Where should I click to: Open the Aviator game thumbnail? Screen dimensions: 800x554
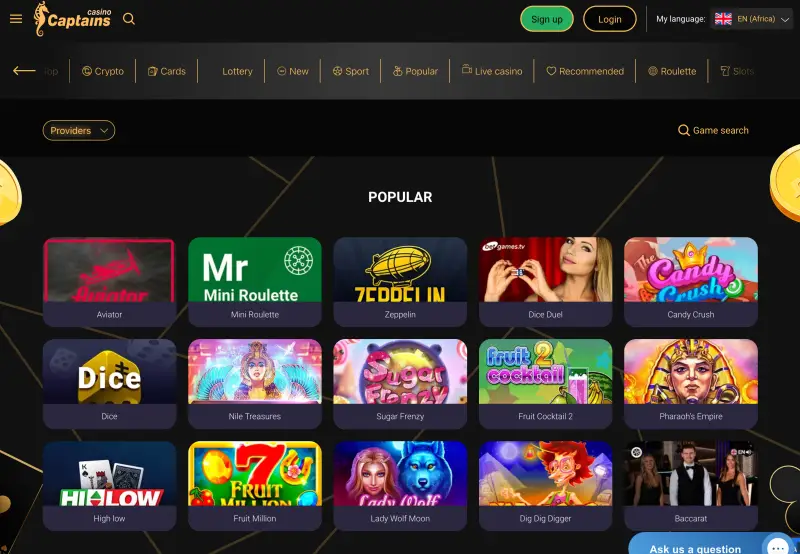click(110, 282)
